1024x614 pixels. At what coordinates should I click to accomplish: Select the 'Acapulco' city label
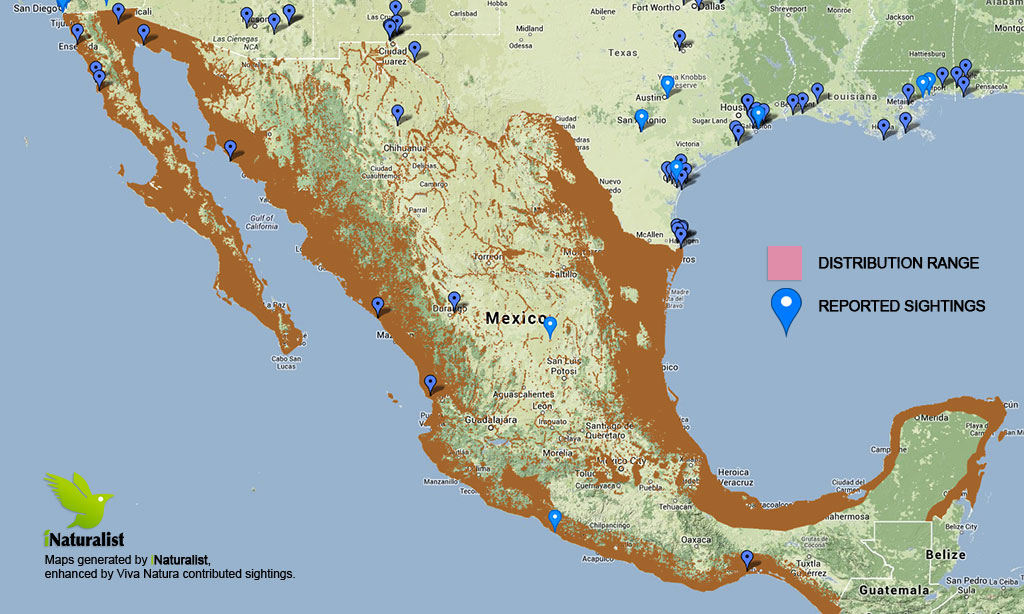(x=598, y=558)
